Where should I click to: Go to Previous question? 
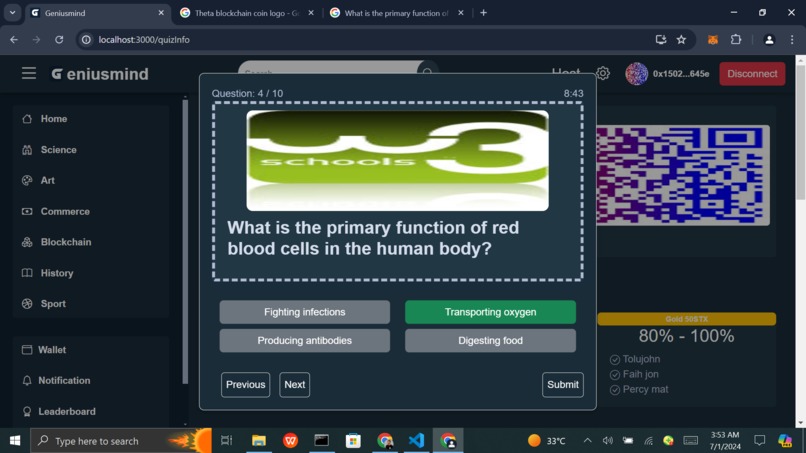click(x=246, y=385)
